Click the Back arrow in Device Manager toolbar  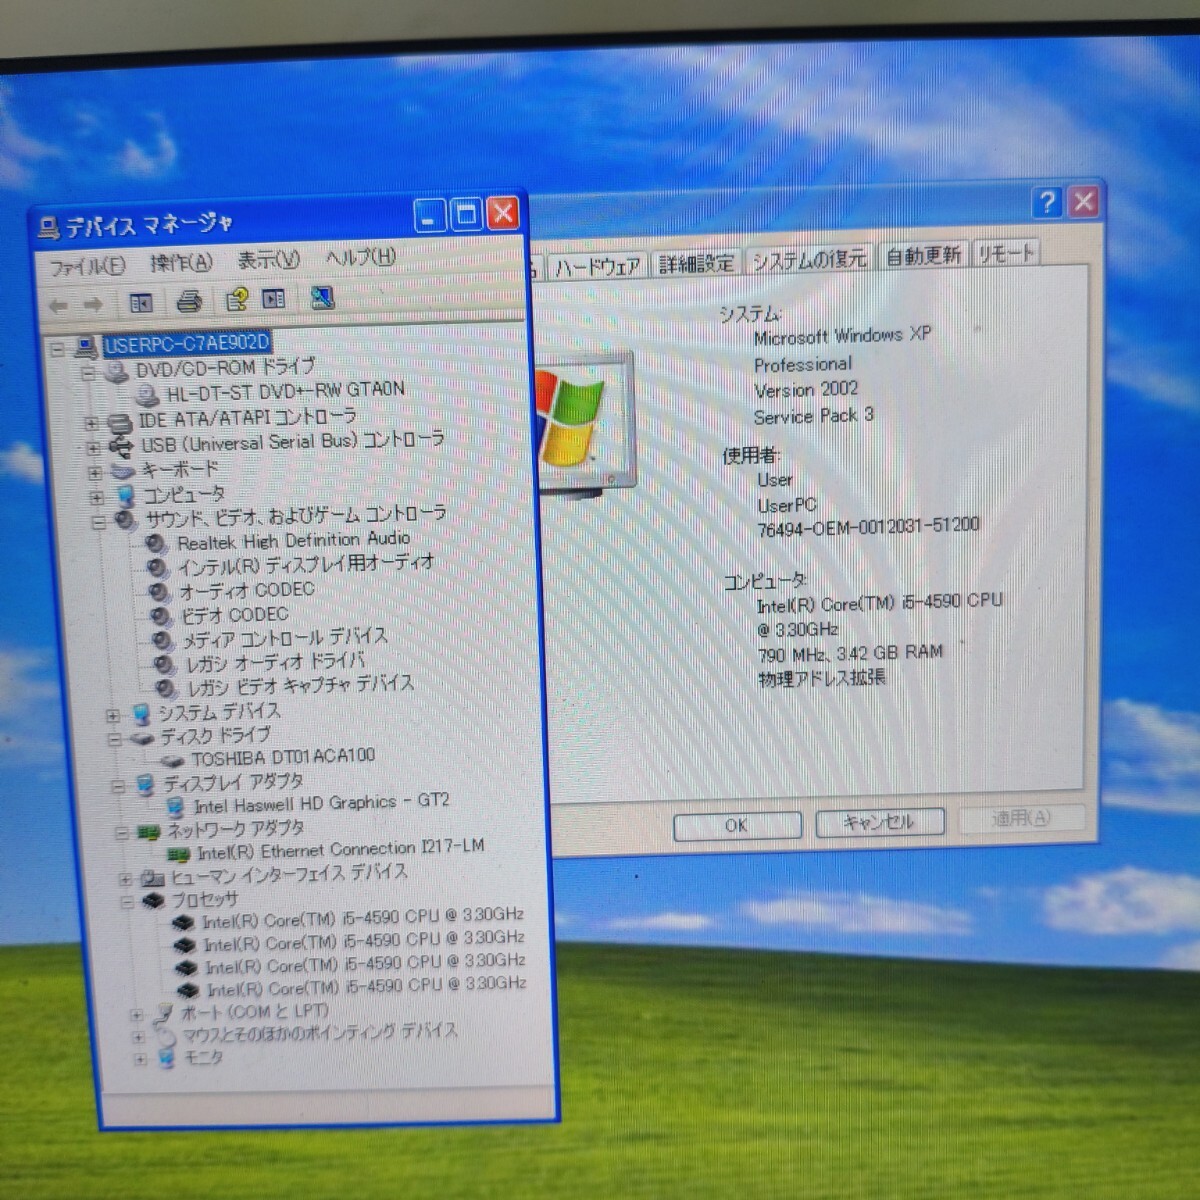(x=59, y=305)
